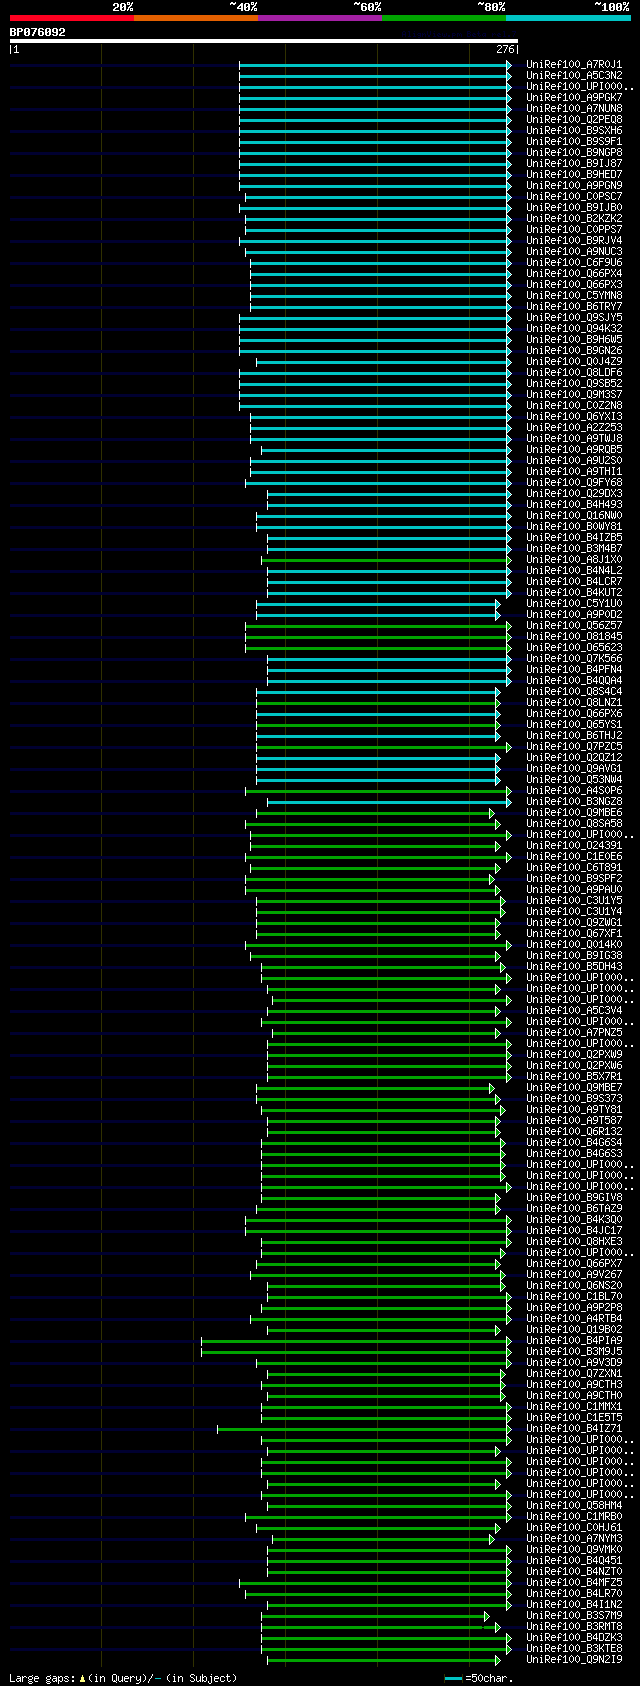Select the UniRef100_B9GIV8 entry
The width and height of the screenshot is (640, 1686).
pos(574,1198)
